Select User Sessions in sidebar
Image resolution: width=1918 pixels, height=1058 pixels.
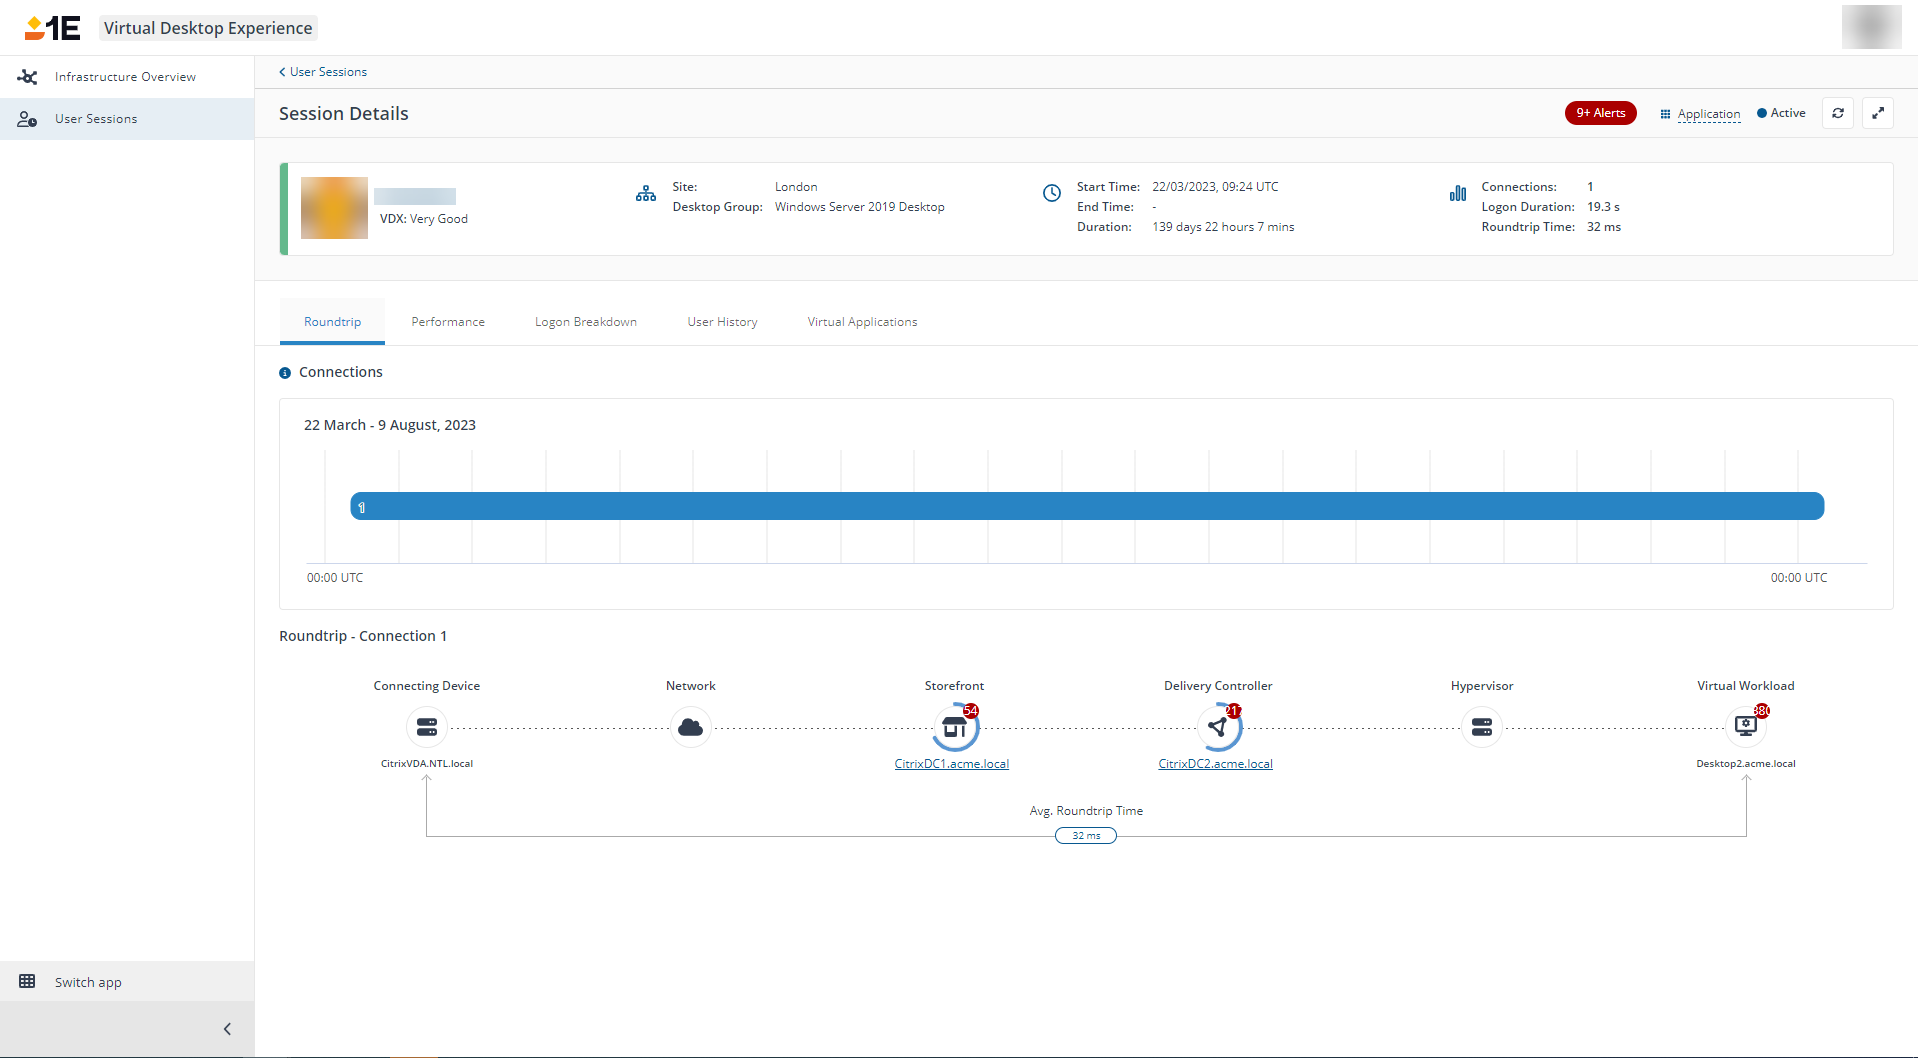click(x=127, y=119)
